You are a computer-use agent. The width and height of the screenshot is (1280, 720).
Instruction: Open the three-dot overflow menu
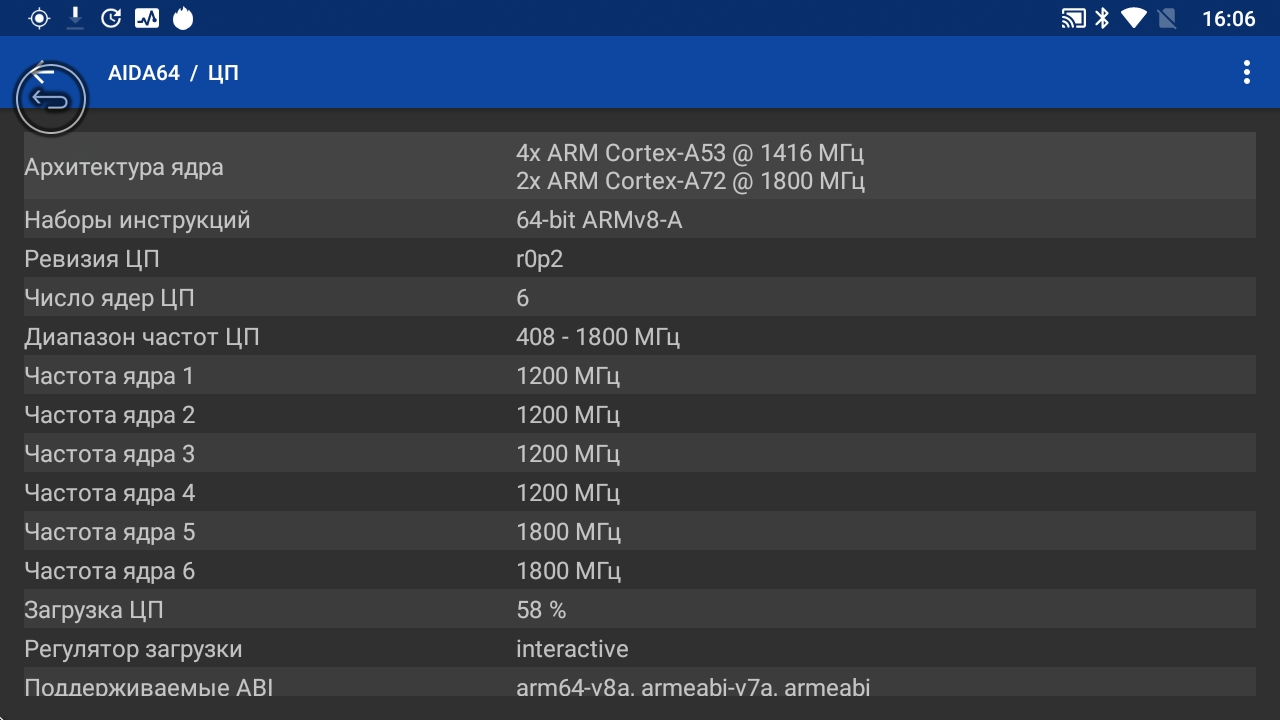[x=1246, y=72]
